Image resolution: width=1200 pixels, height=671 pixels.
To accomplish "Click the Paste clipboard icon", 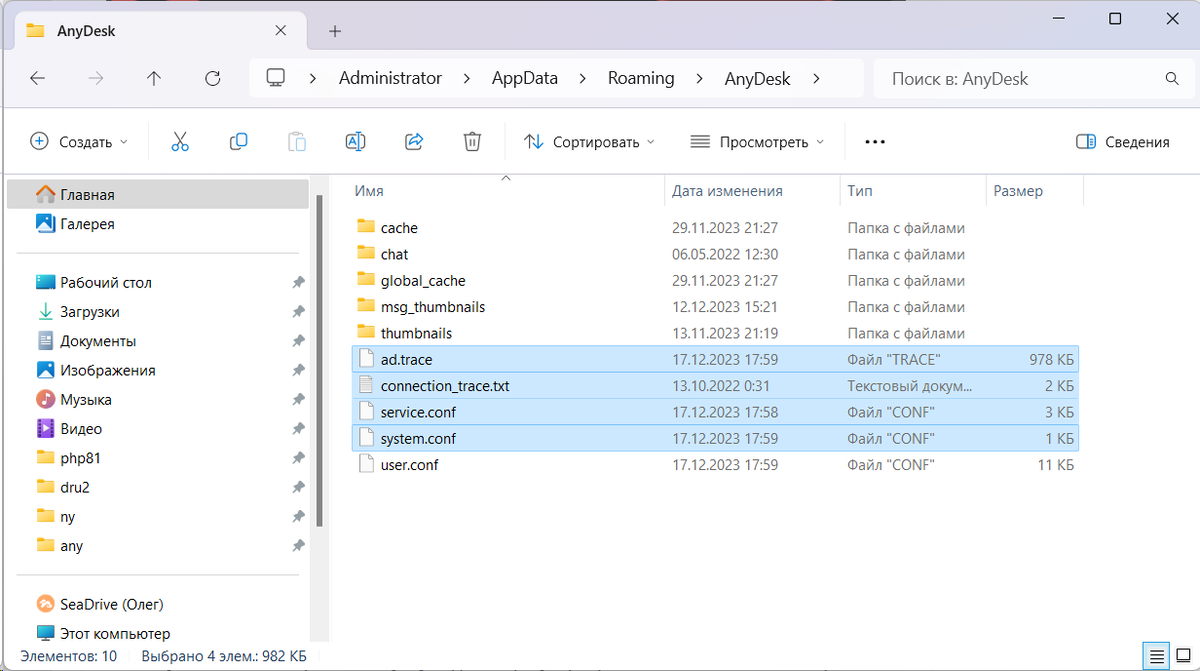I will [297, 142].
